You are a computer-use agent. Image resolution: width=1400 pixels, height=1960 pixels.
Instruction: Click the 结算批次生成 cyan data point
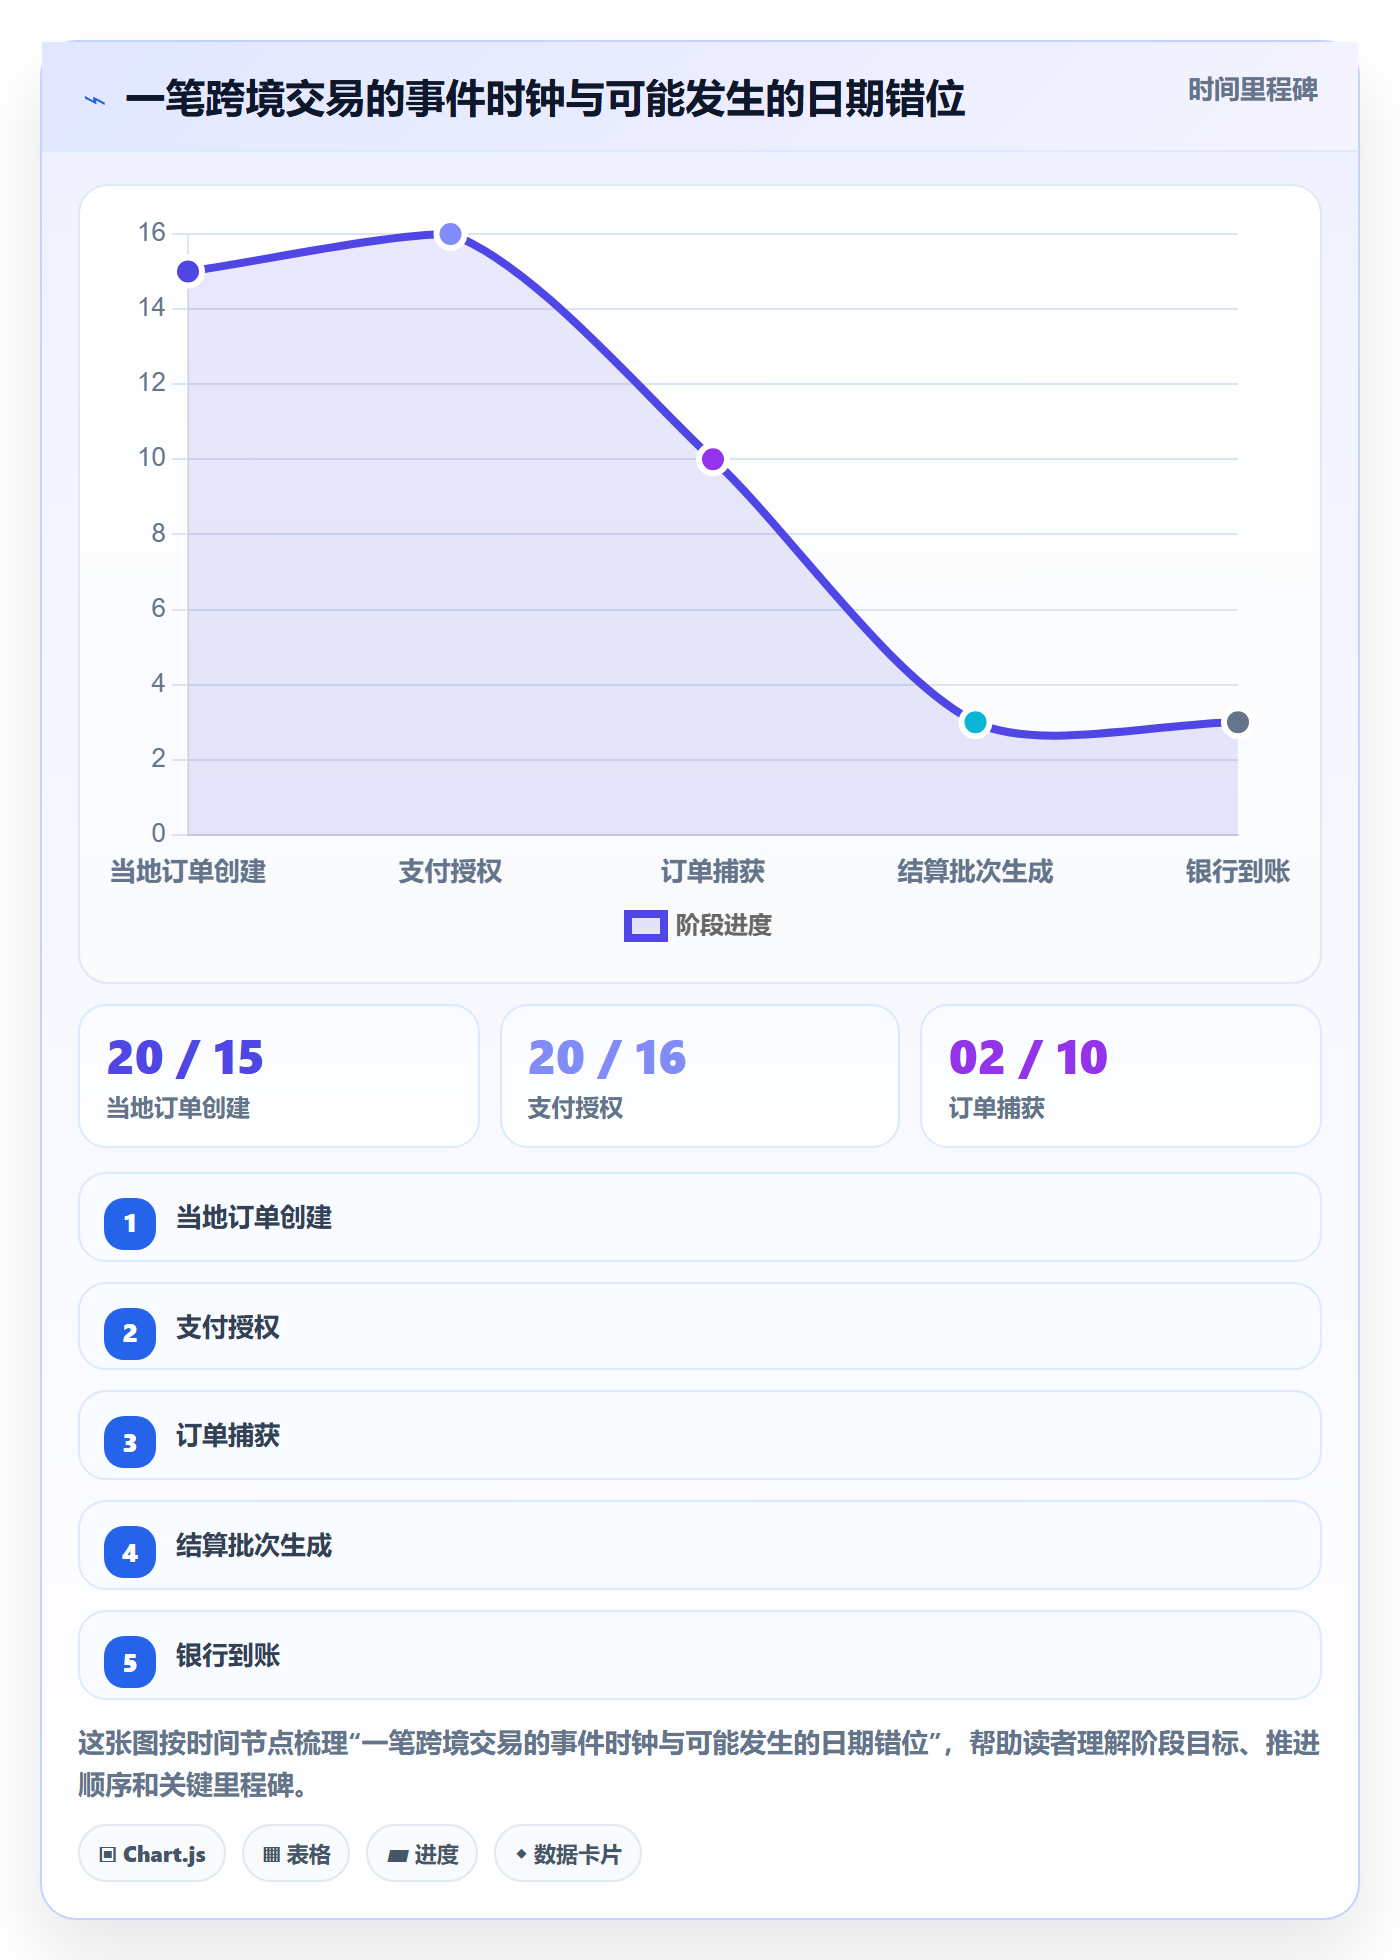coord(975,722)
